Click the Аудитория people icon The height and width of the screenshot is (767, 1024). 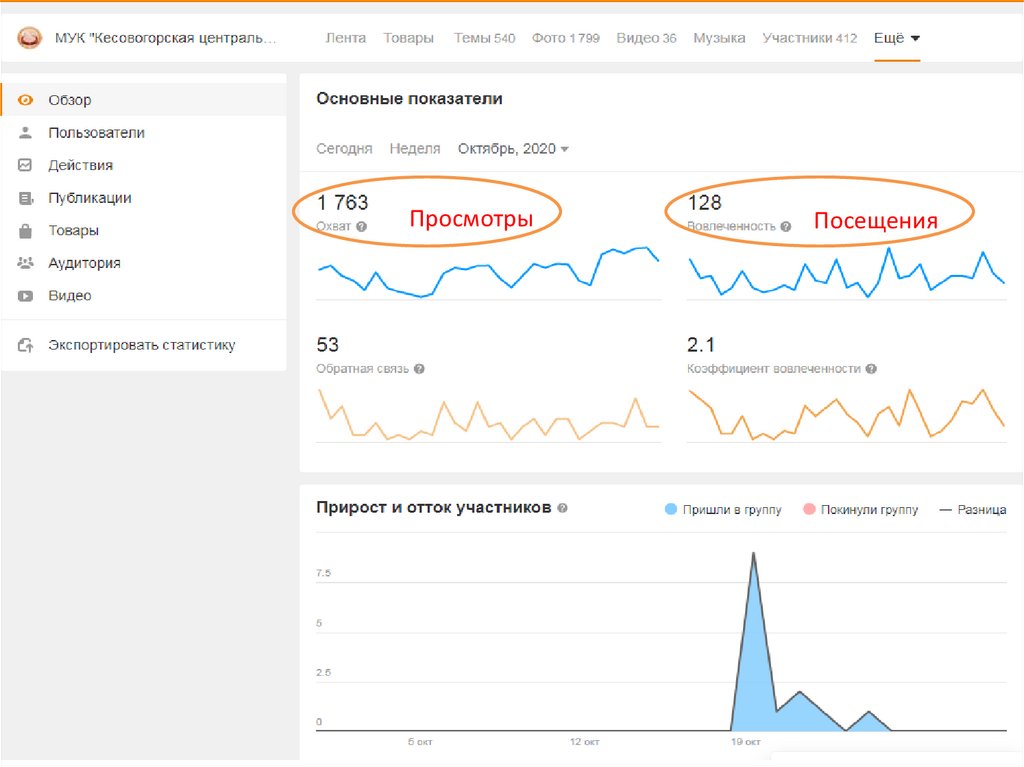(x=26, y=263)
